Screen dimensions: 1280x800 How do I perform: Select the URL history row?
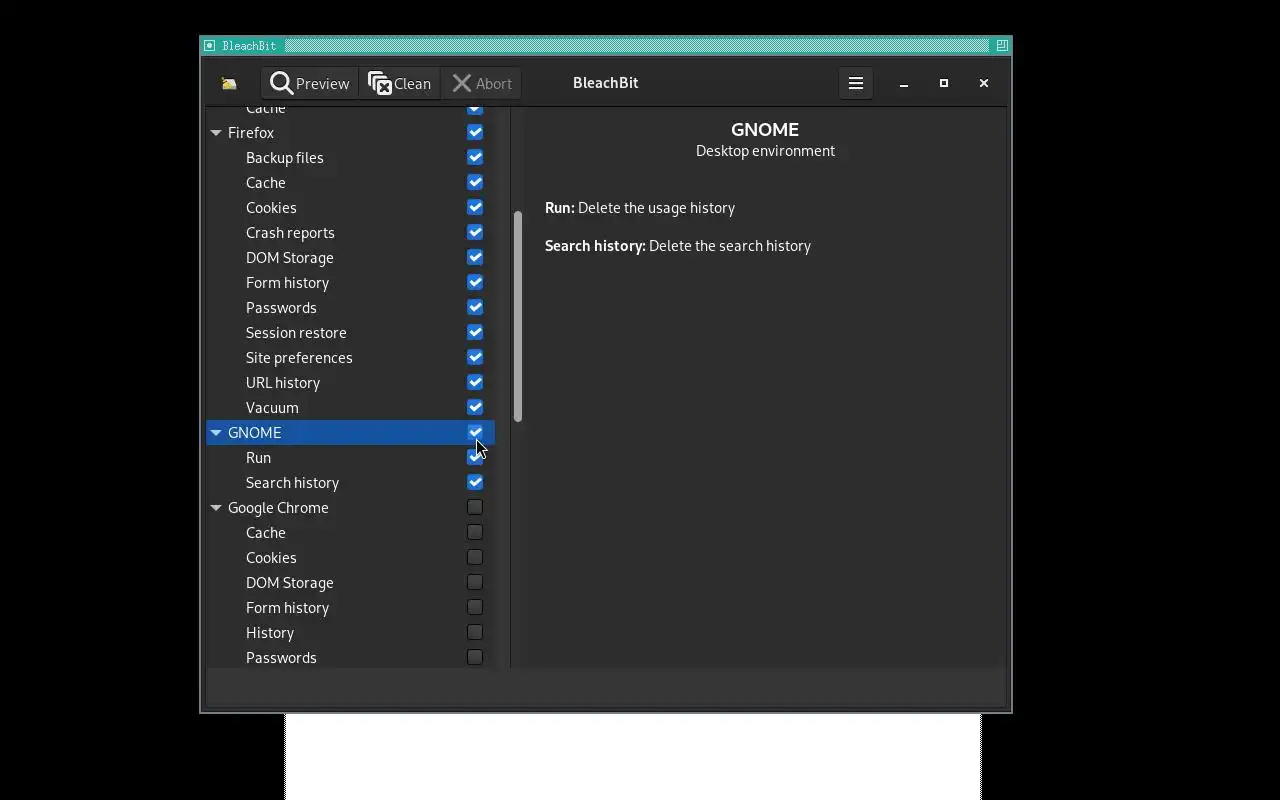tap(350, 382)
